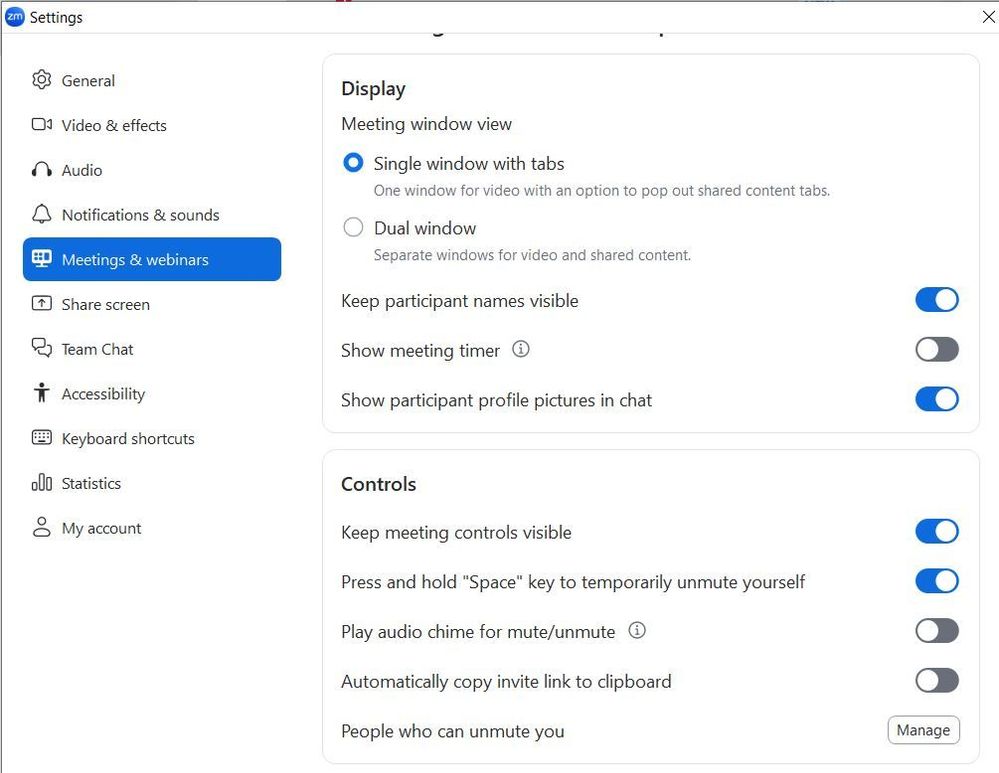Click the General gear icon
The width and height of the screenshot is (999, 773).
point(41,80)
